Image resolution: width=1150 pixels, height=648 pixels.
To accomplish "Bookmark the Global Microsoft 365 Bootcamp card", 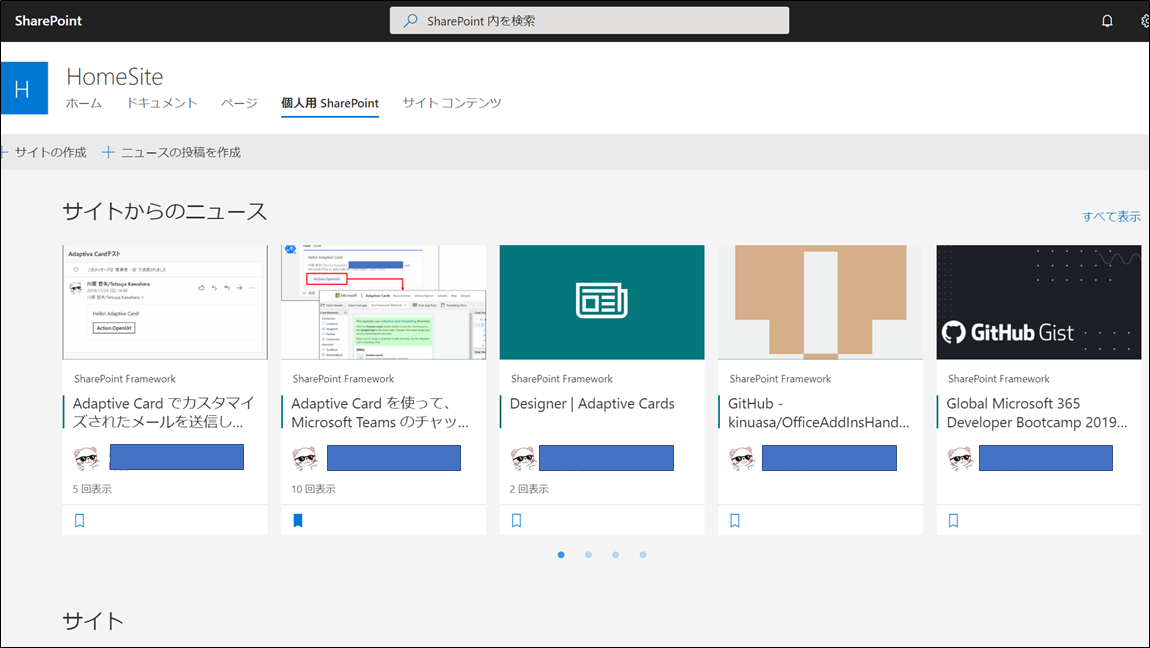I will 953,520.
